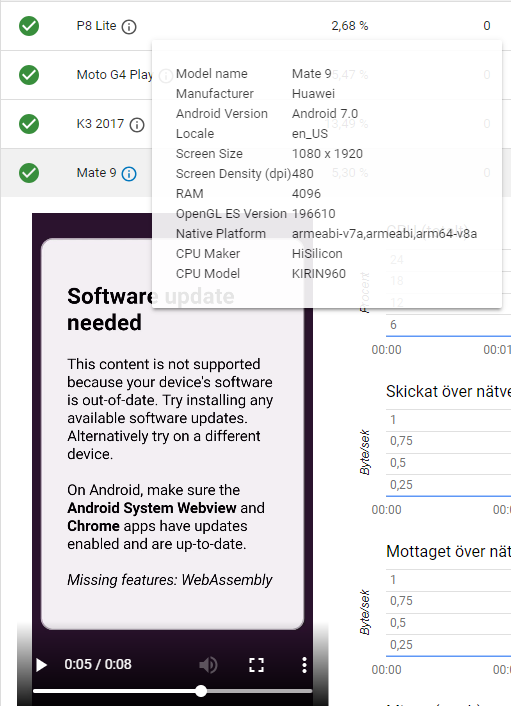
Task: Select the Moto G4 Play device name
Action: 114,75
